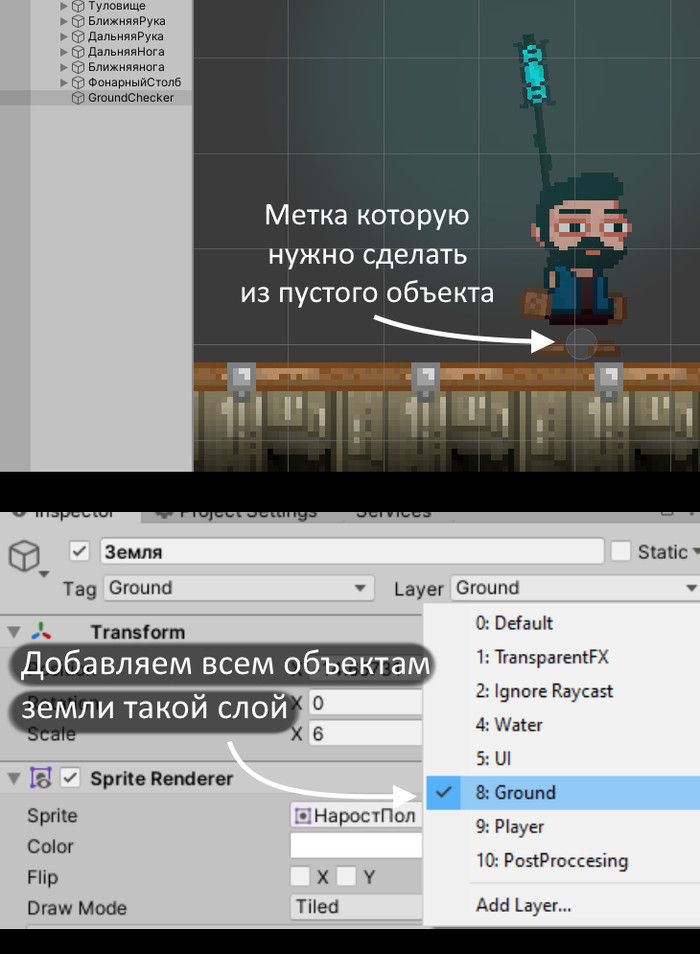Click the cube icon beside БлижняяРука

[x=79, y=21]
